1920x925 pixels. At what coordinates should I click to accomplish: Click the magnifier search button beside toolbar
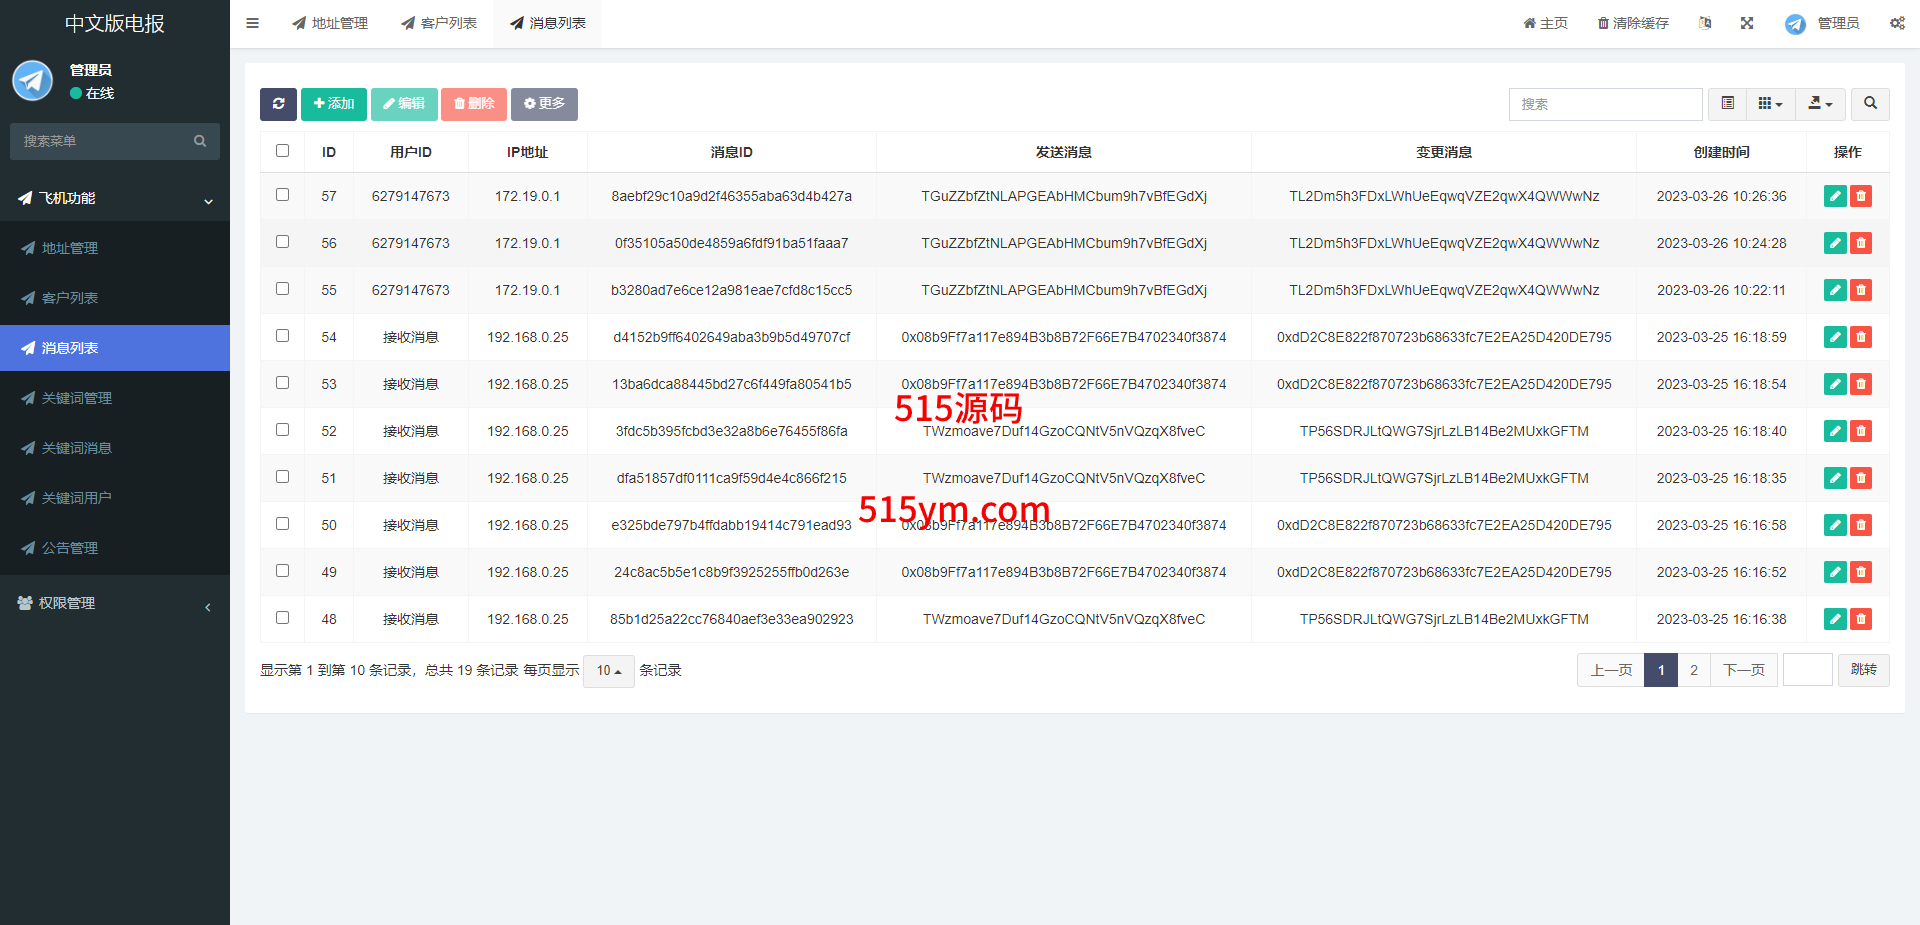tap(1870, 104)
